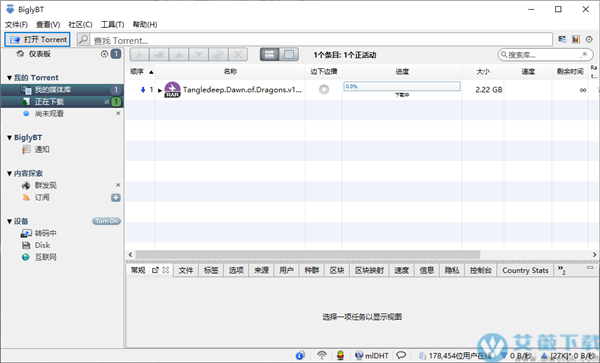Image resolution: width=600 pixels, height=363 pixels.
Task: Switch to the Country Stats tab
Action: (x=525, y=270)
